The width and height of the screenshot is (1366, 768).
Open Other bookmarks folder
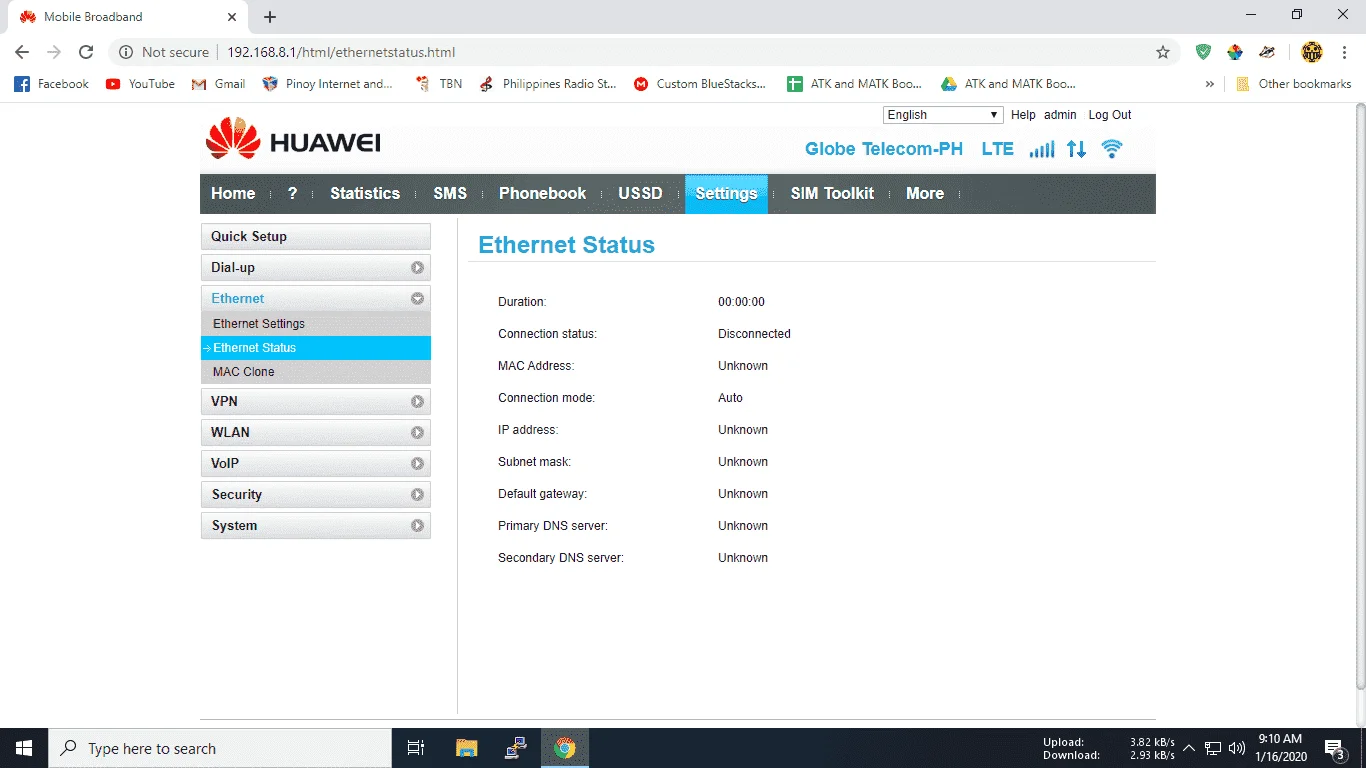[1294, 84]
